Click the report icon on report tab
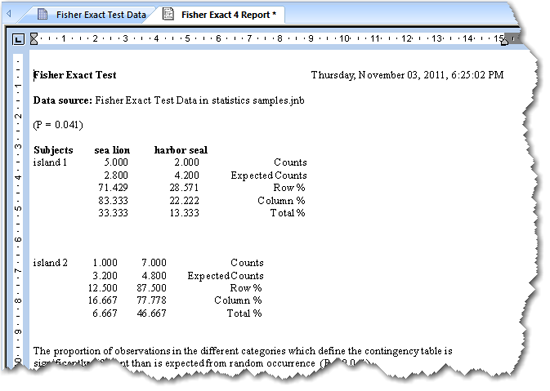This screenshot has height=391, width=550. 168,14
